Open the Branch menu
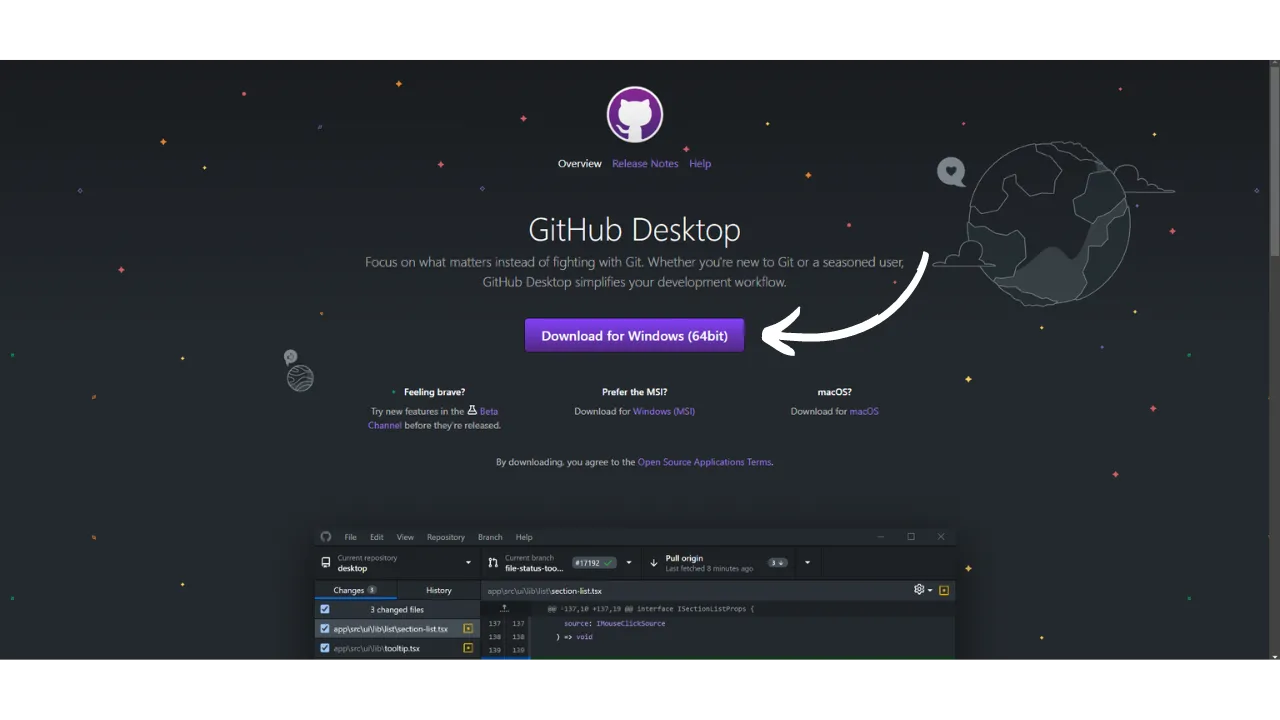 pos(490,537)
